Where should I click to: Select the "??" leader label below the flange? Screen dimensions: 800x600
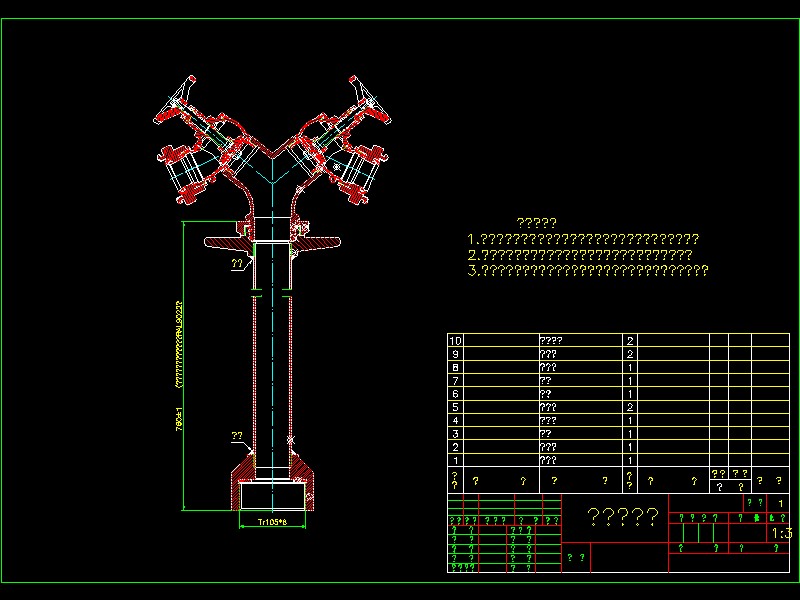coord(237,263)
